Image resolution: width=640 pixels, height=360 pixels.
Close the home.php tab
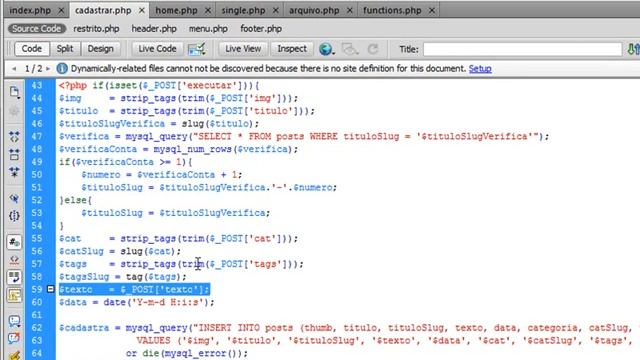[x=208, y=11]
